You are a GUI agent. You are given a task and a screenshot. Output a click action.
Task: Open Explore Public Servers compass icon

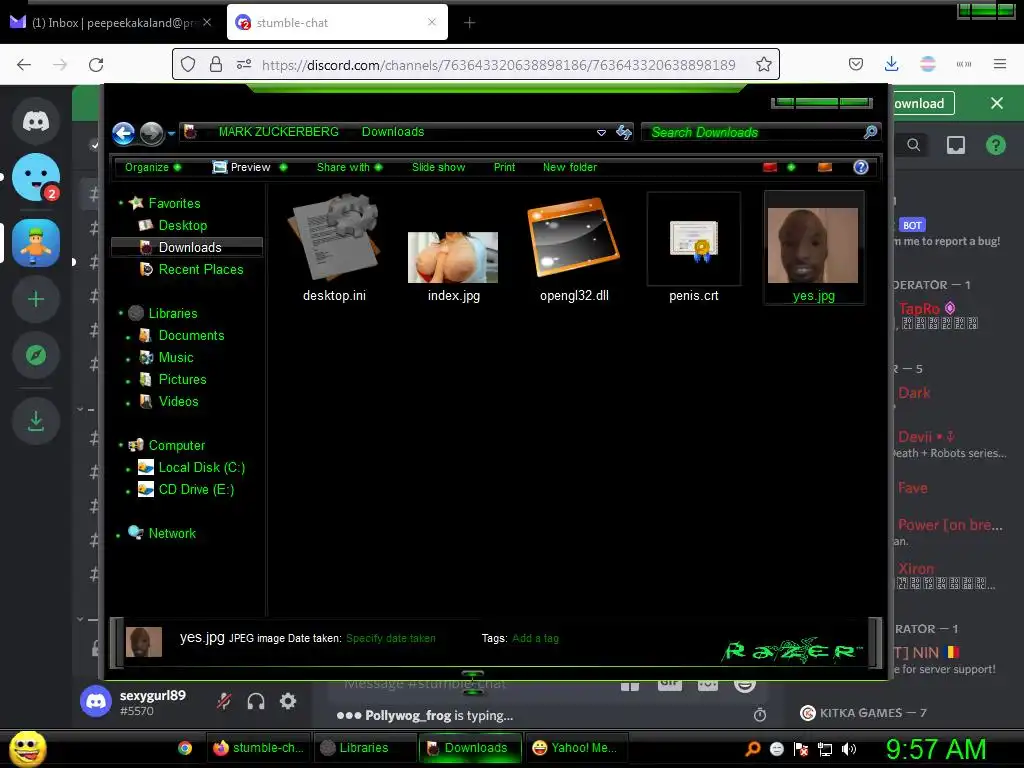click(x=36, y=355)
